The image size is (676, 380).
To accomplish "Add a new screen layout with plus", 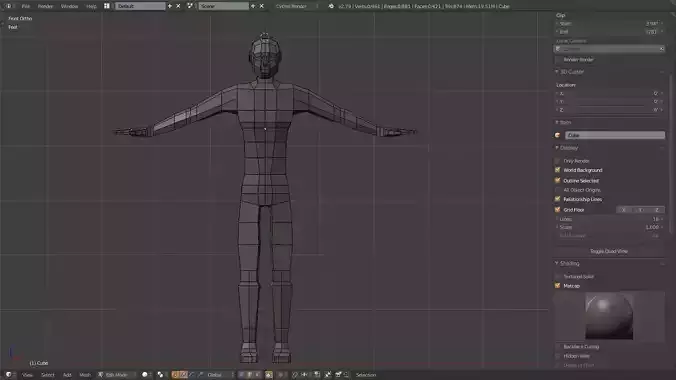I will [170, 6].
